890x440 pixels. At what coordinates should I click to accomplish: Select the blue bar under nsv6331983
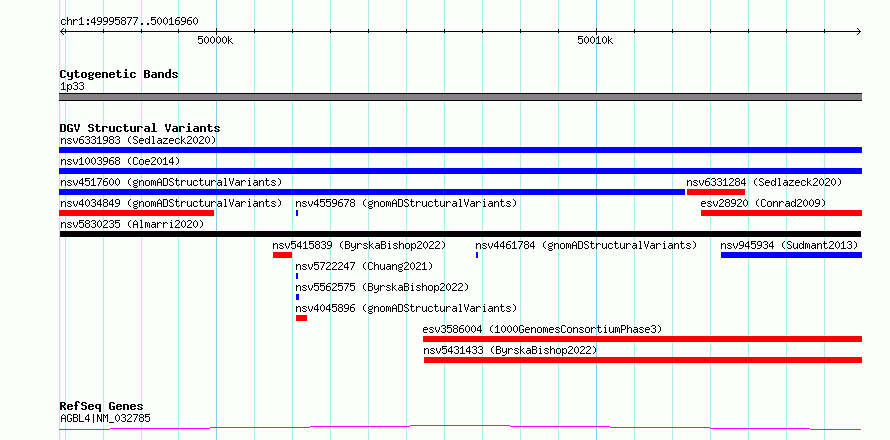tap(460, 150)
